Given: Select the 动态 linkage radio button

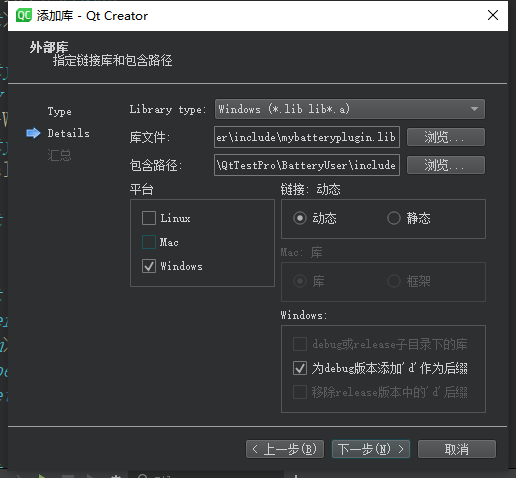Looking at the screenshot, I should tap(300, 218).
